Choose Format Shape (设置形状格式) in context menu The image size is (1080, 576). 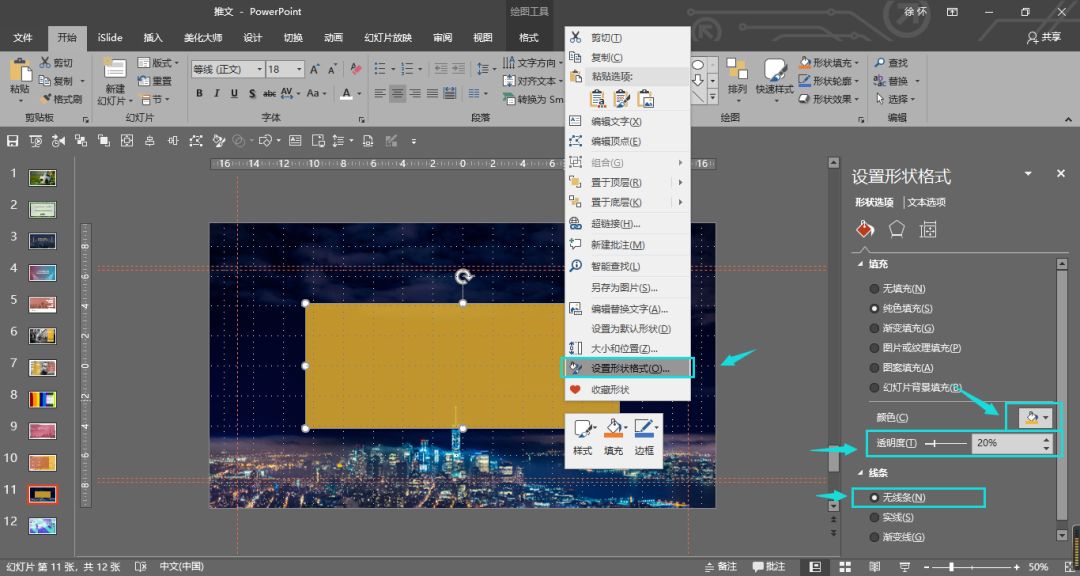tap(629, 368)
